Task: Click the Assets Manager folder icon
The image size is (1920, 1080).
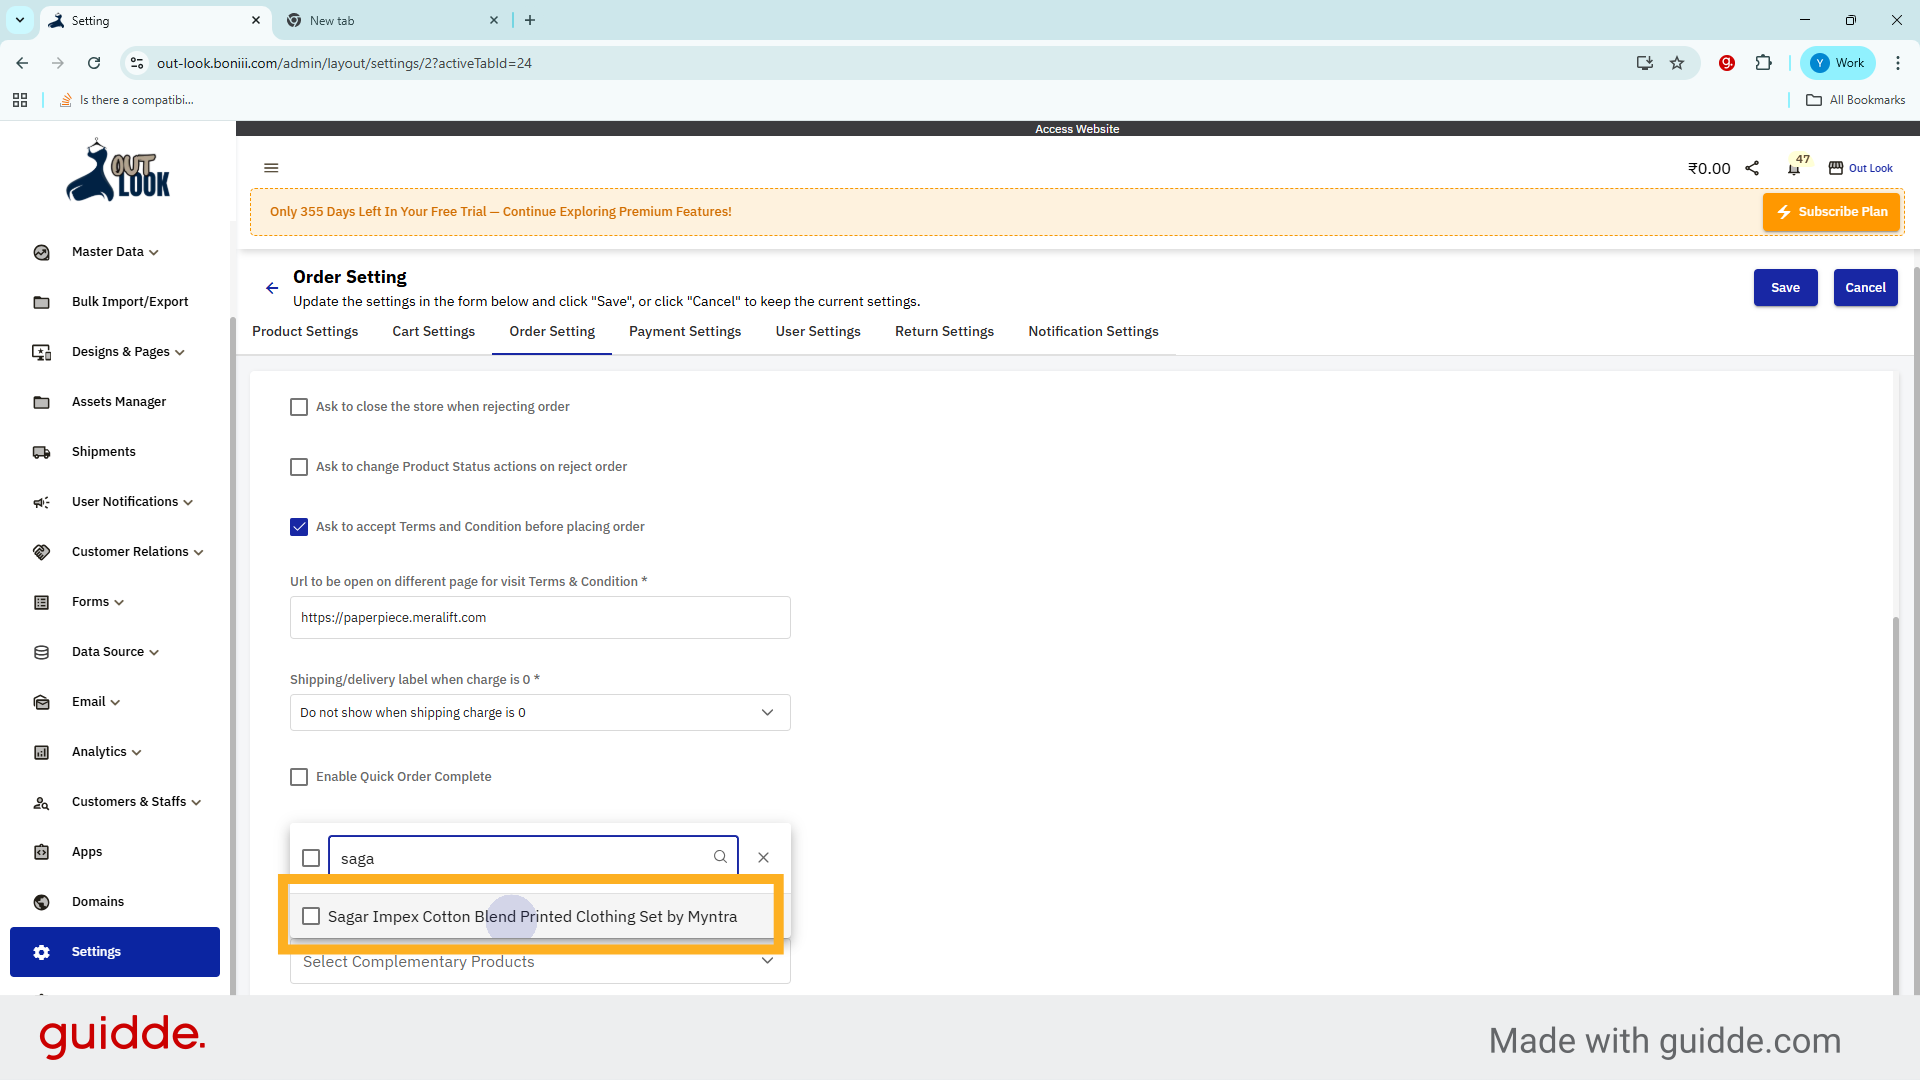Action: pyautogui.click(x=41, y=402)
